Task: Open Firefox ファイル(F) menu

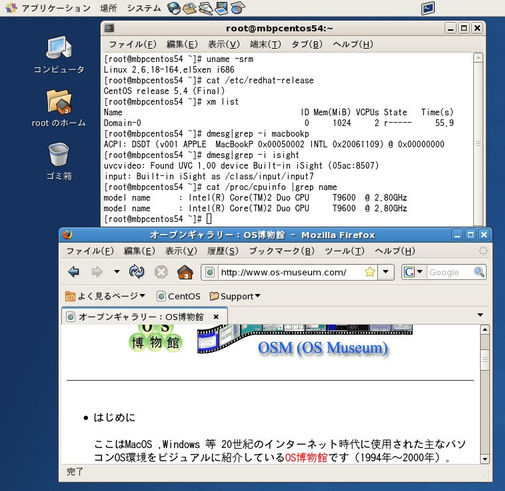Action: [90, 251]
